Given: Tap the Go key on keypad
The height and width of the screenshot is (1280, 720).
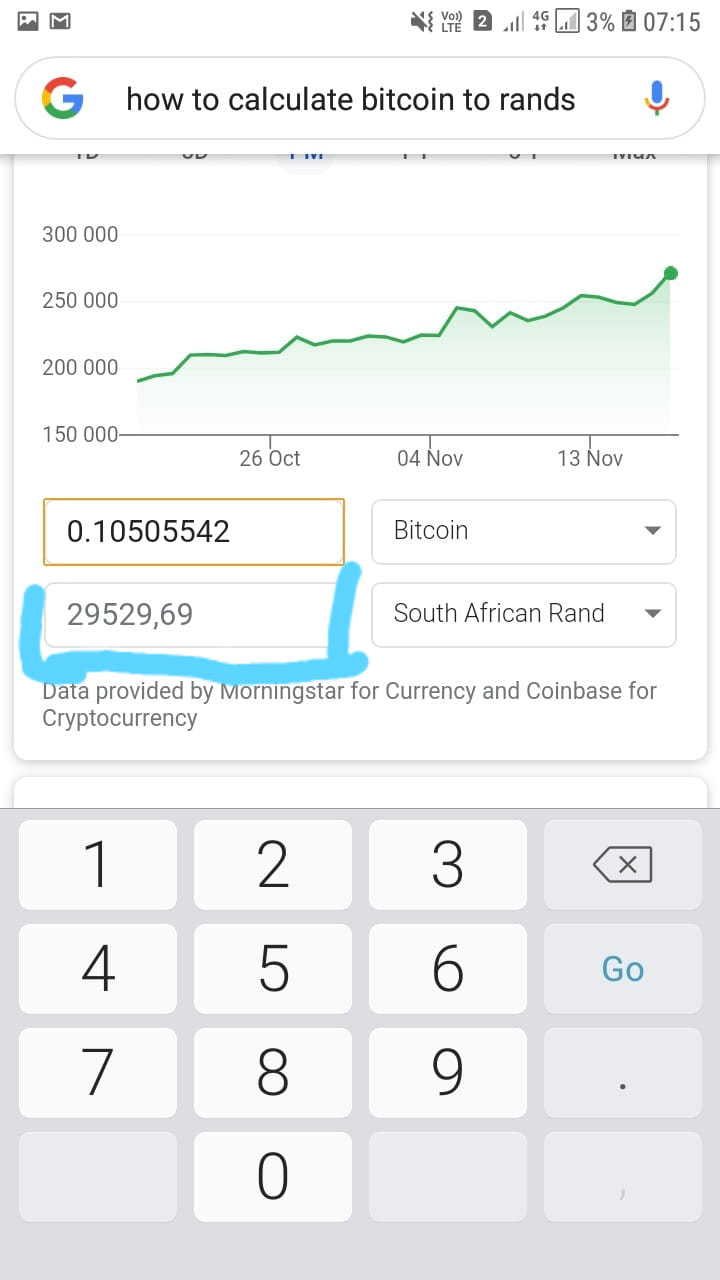Looking at the screenshot, I should (x=623, y=969).
